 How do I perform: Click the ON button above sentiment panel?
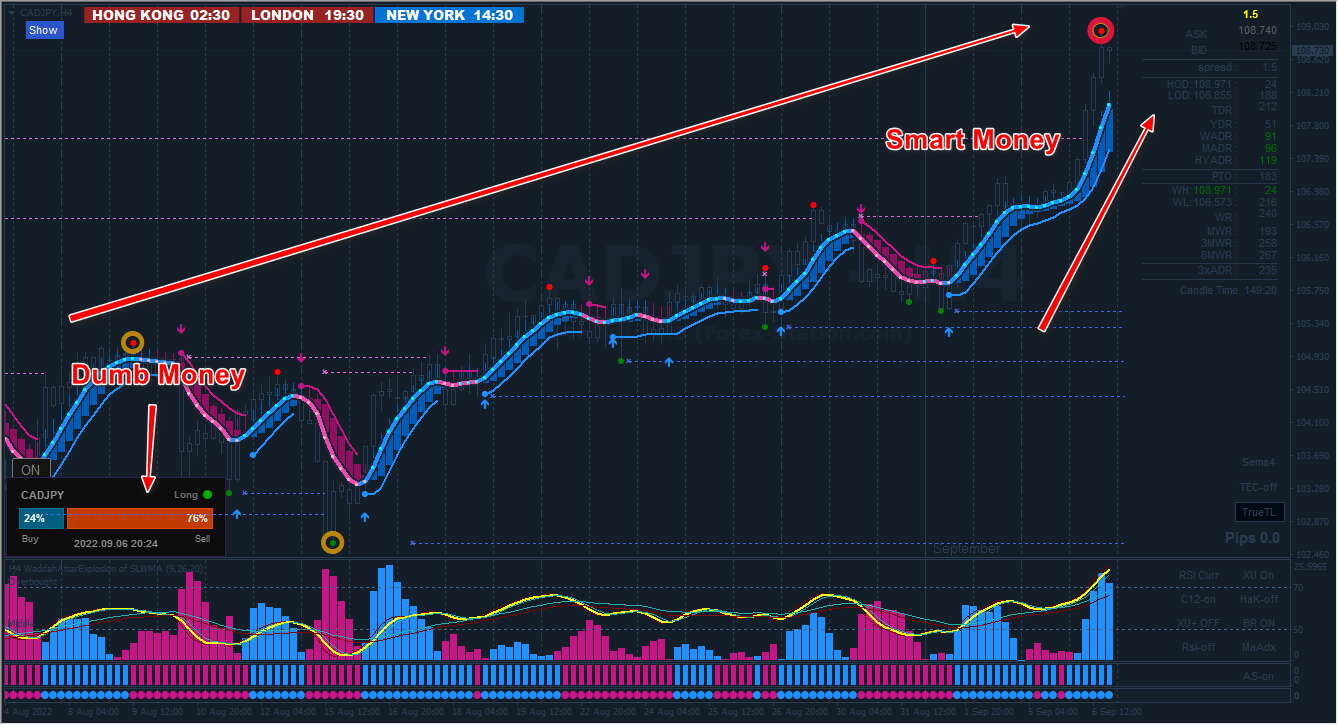pos(31,470)
